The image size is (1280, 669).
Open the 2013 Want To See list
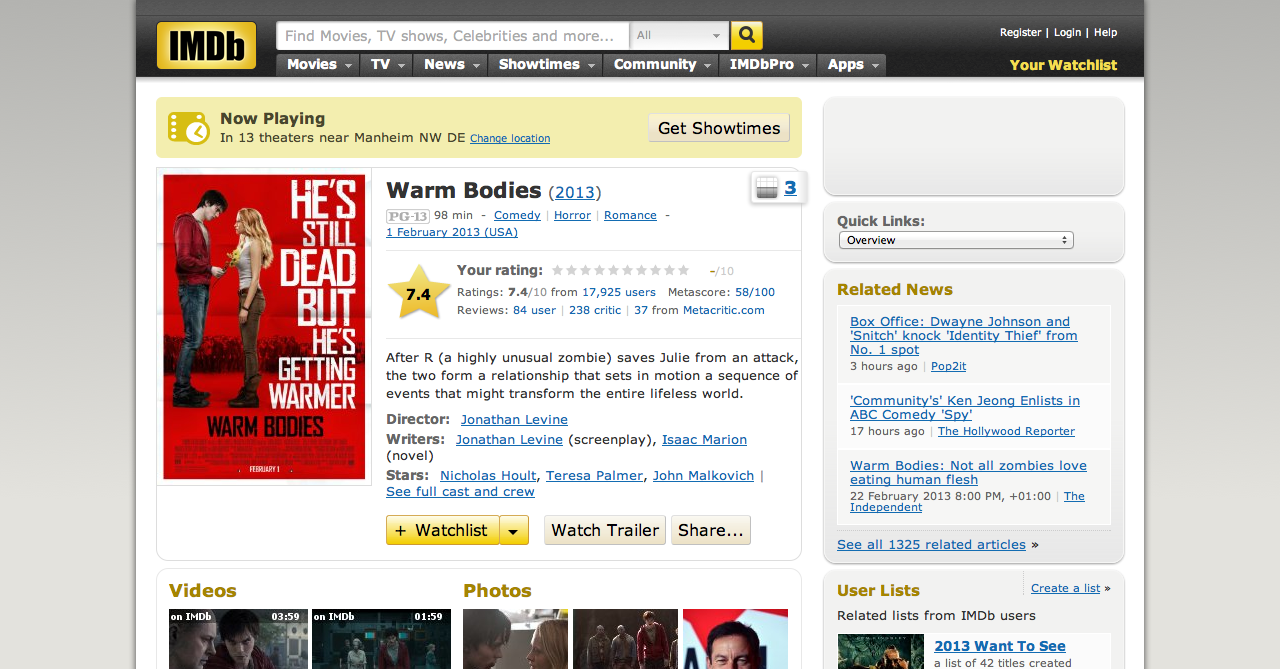(x=1000, y=646)
